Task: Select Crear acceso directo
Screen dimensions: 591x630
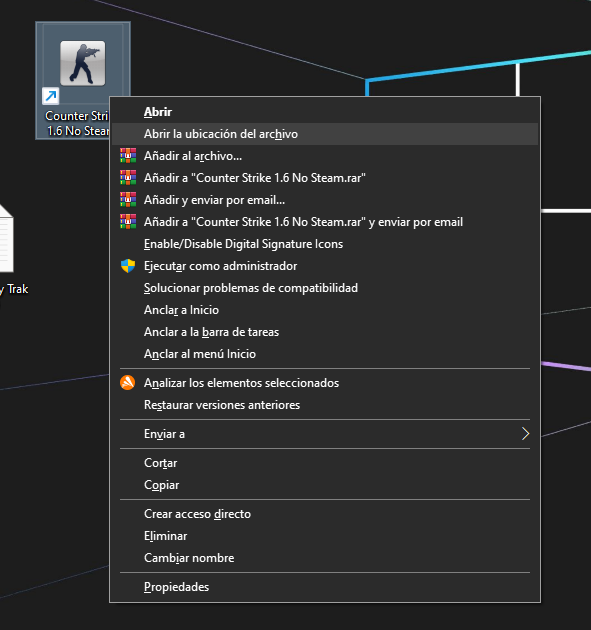Action: [325, 514]
